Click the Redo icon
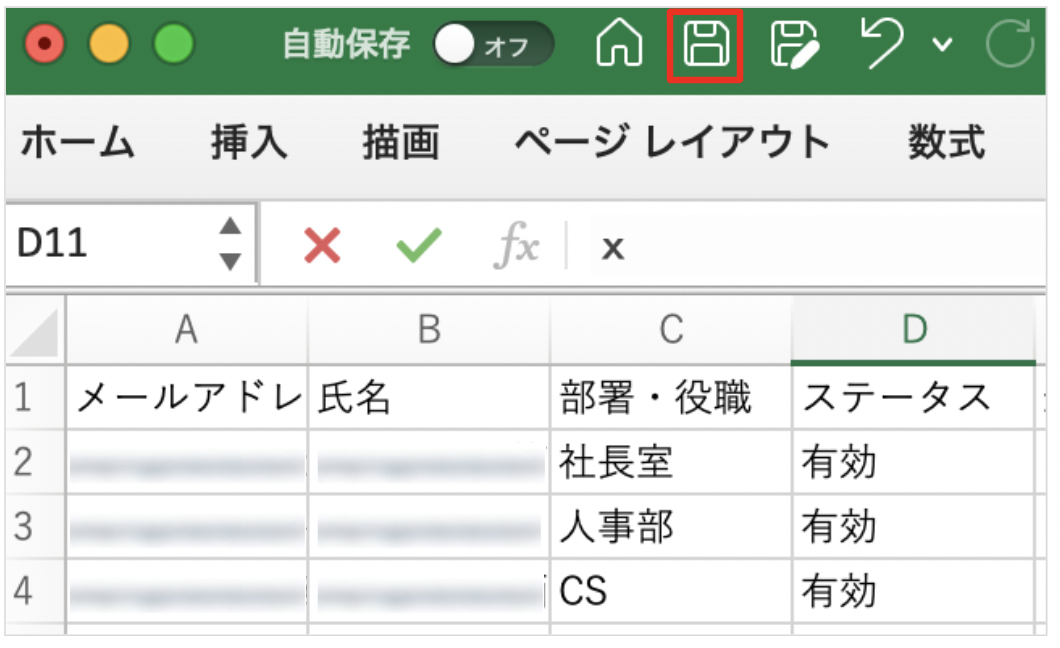 1010,44
